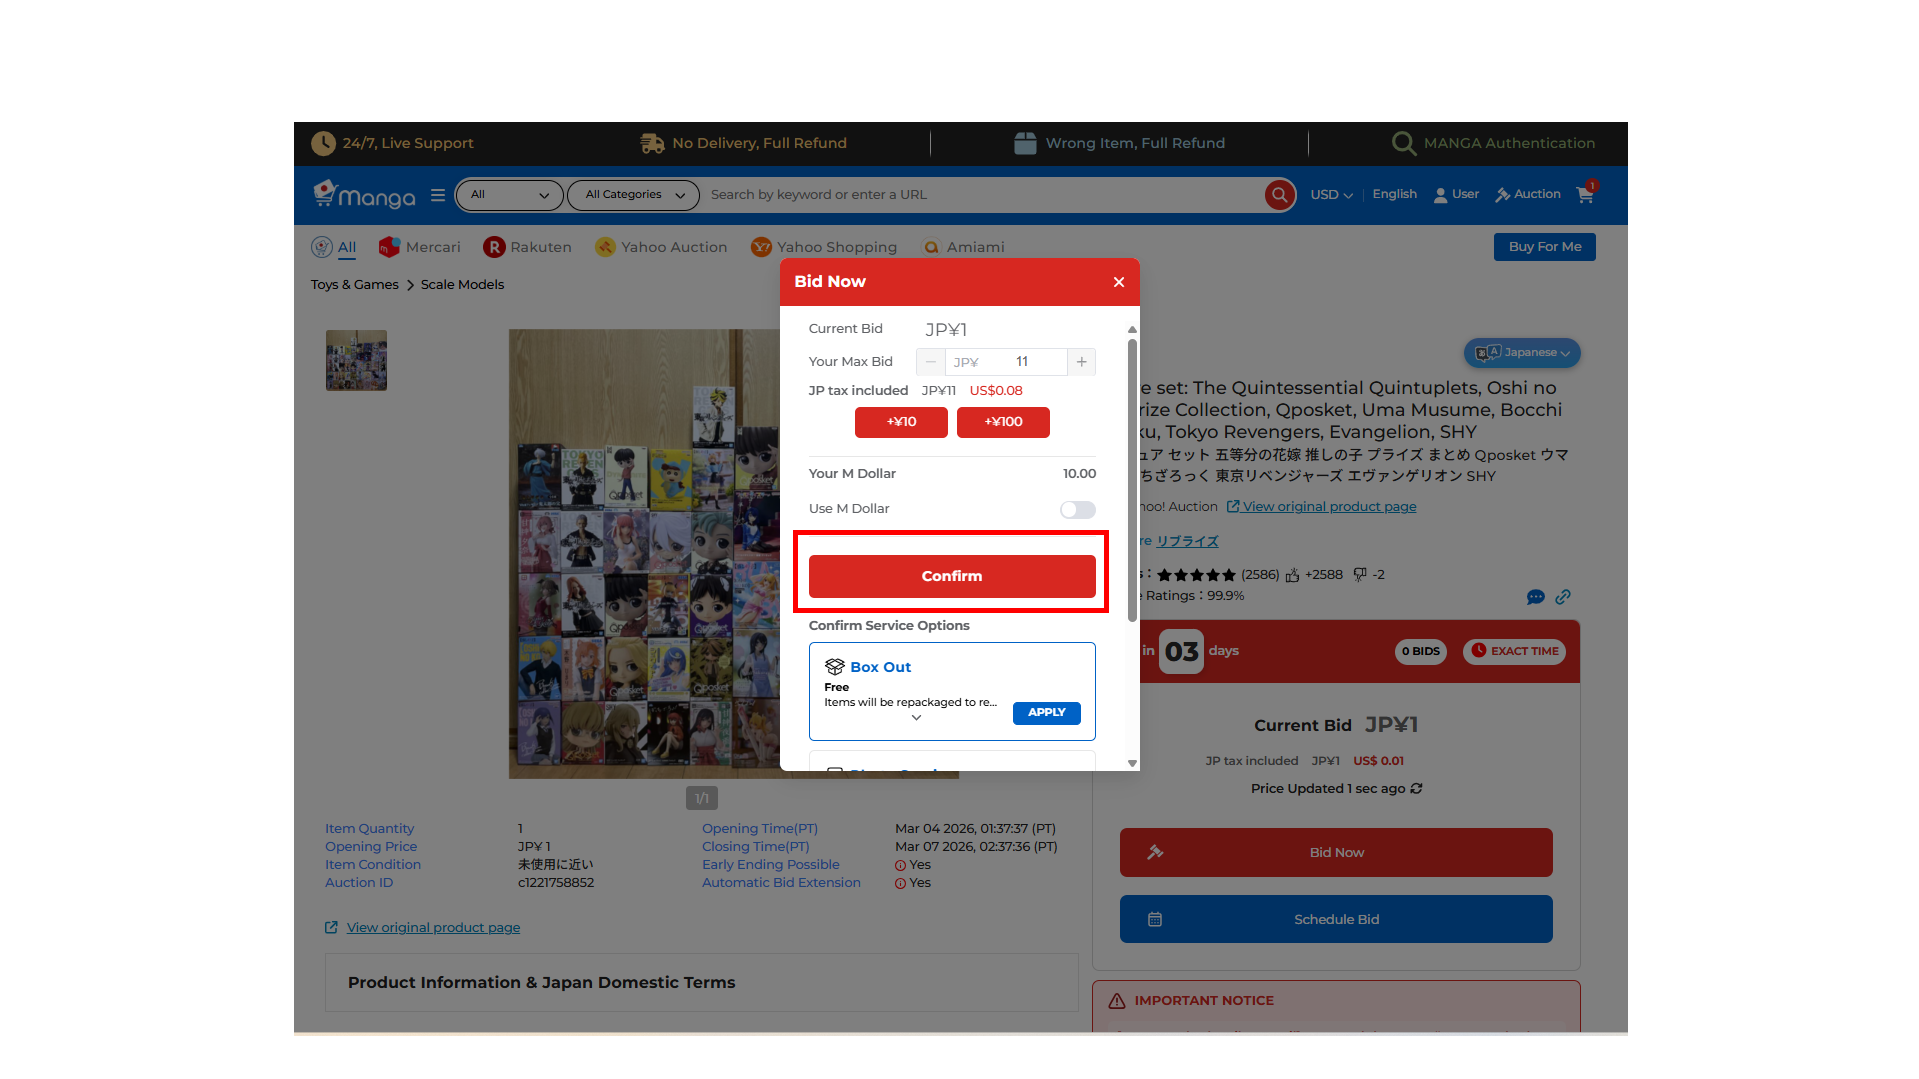Select the product thumbnail image

tap(356, 360)
